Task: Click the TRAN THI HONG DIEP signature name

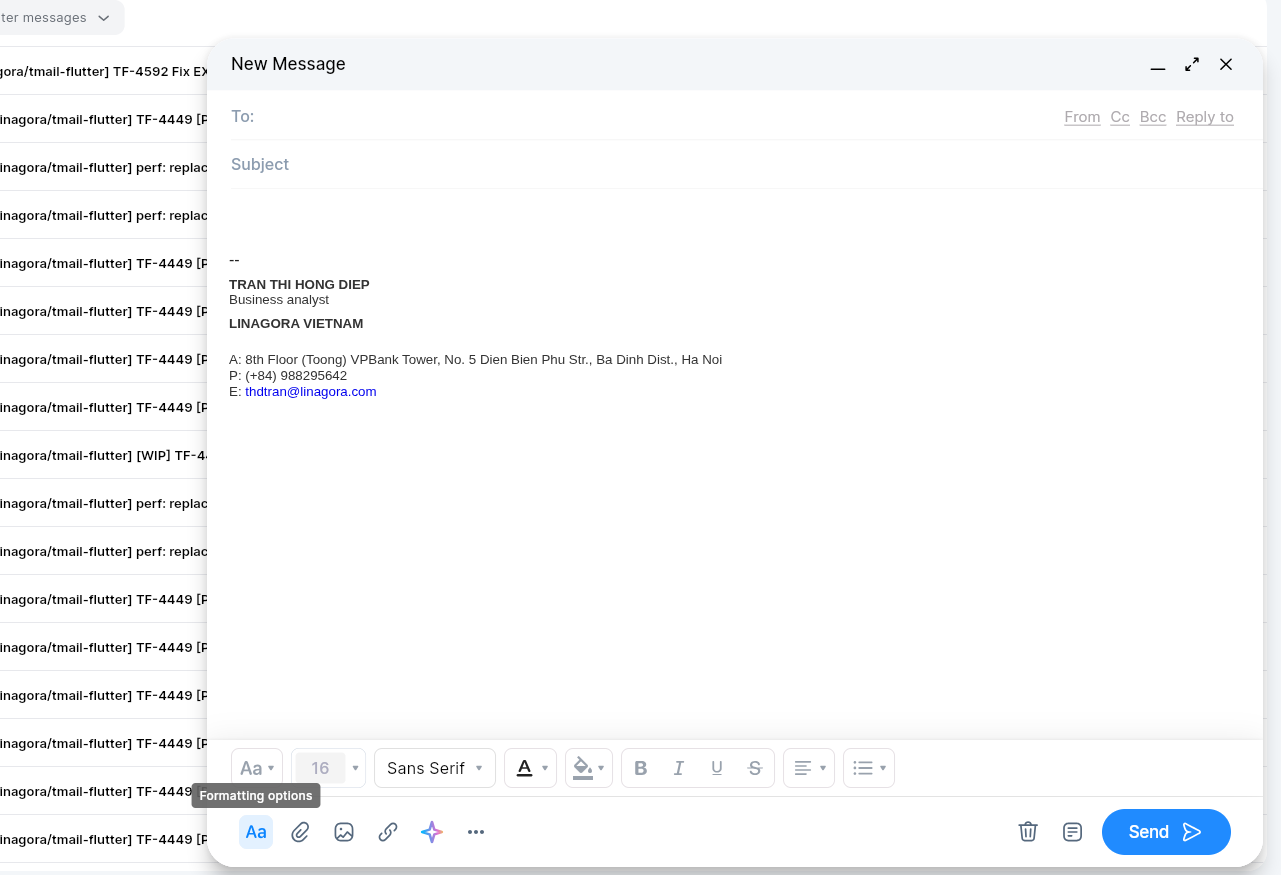Action: tap(299, 285)
